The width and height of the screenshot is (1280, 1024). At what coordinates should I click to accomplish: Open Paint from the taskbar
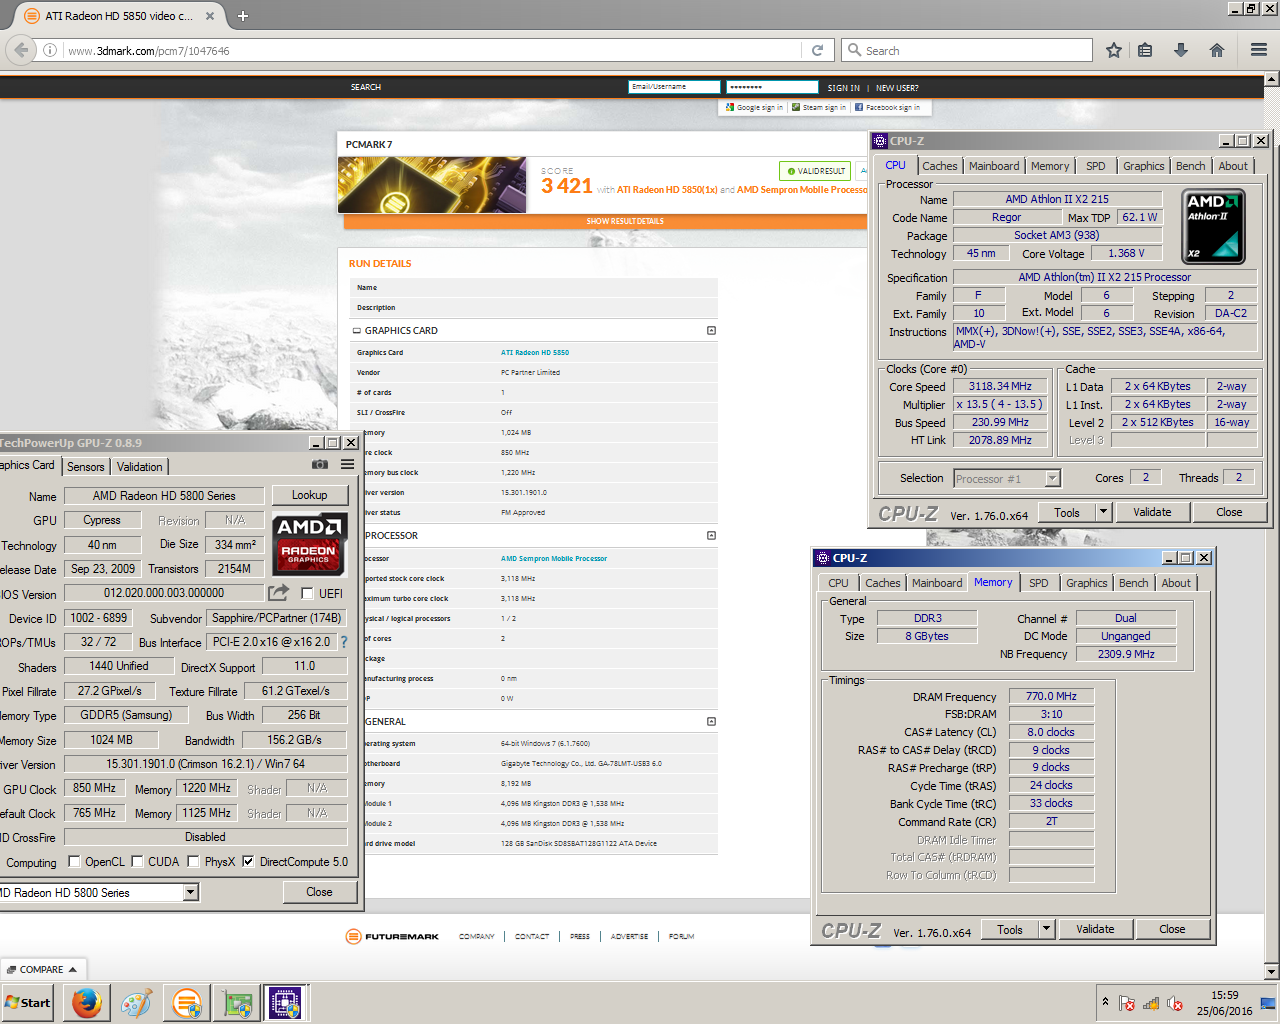pos(136,1002)
